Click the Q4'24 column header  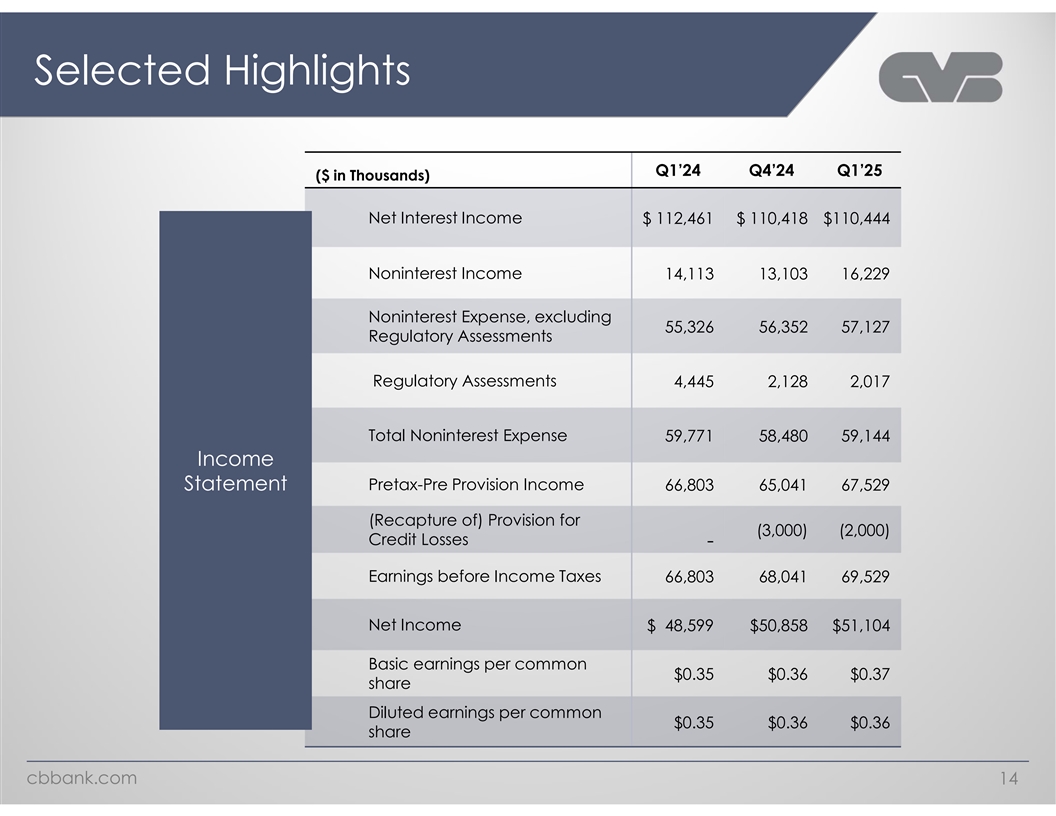[771, 170]
